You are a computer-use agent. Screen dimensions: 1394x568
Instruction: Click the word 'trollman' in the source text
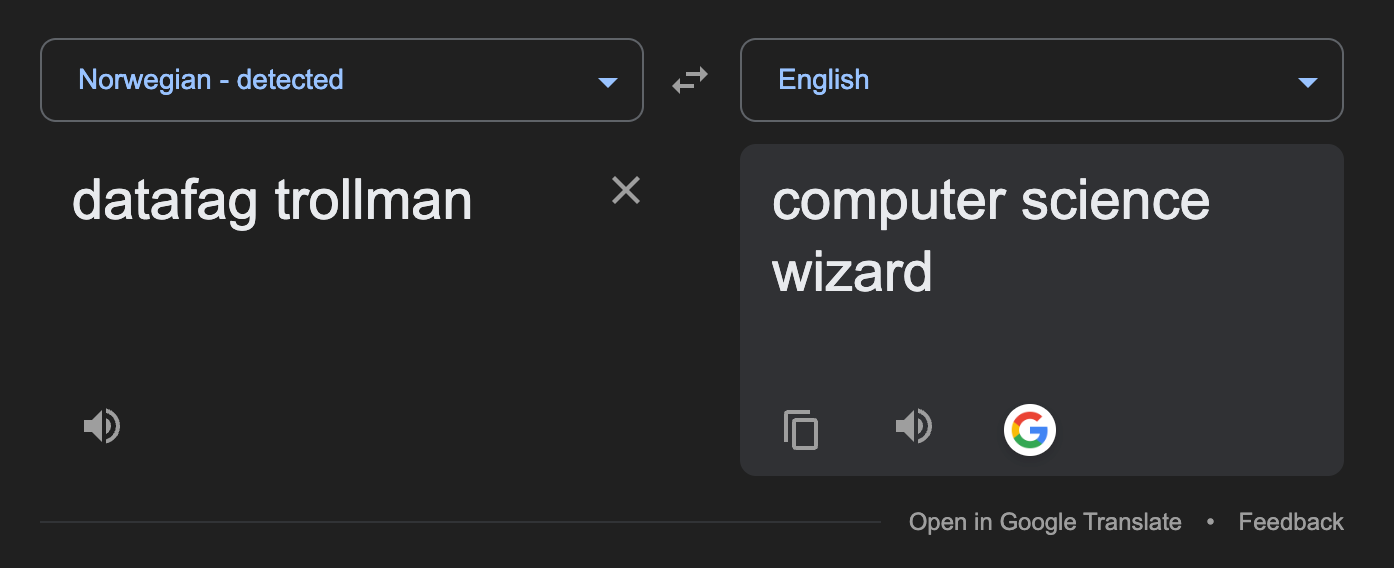pos(373,200)
